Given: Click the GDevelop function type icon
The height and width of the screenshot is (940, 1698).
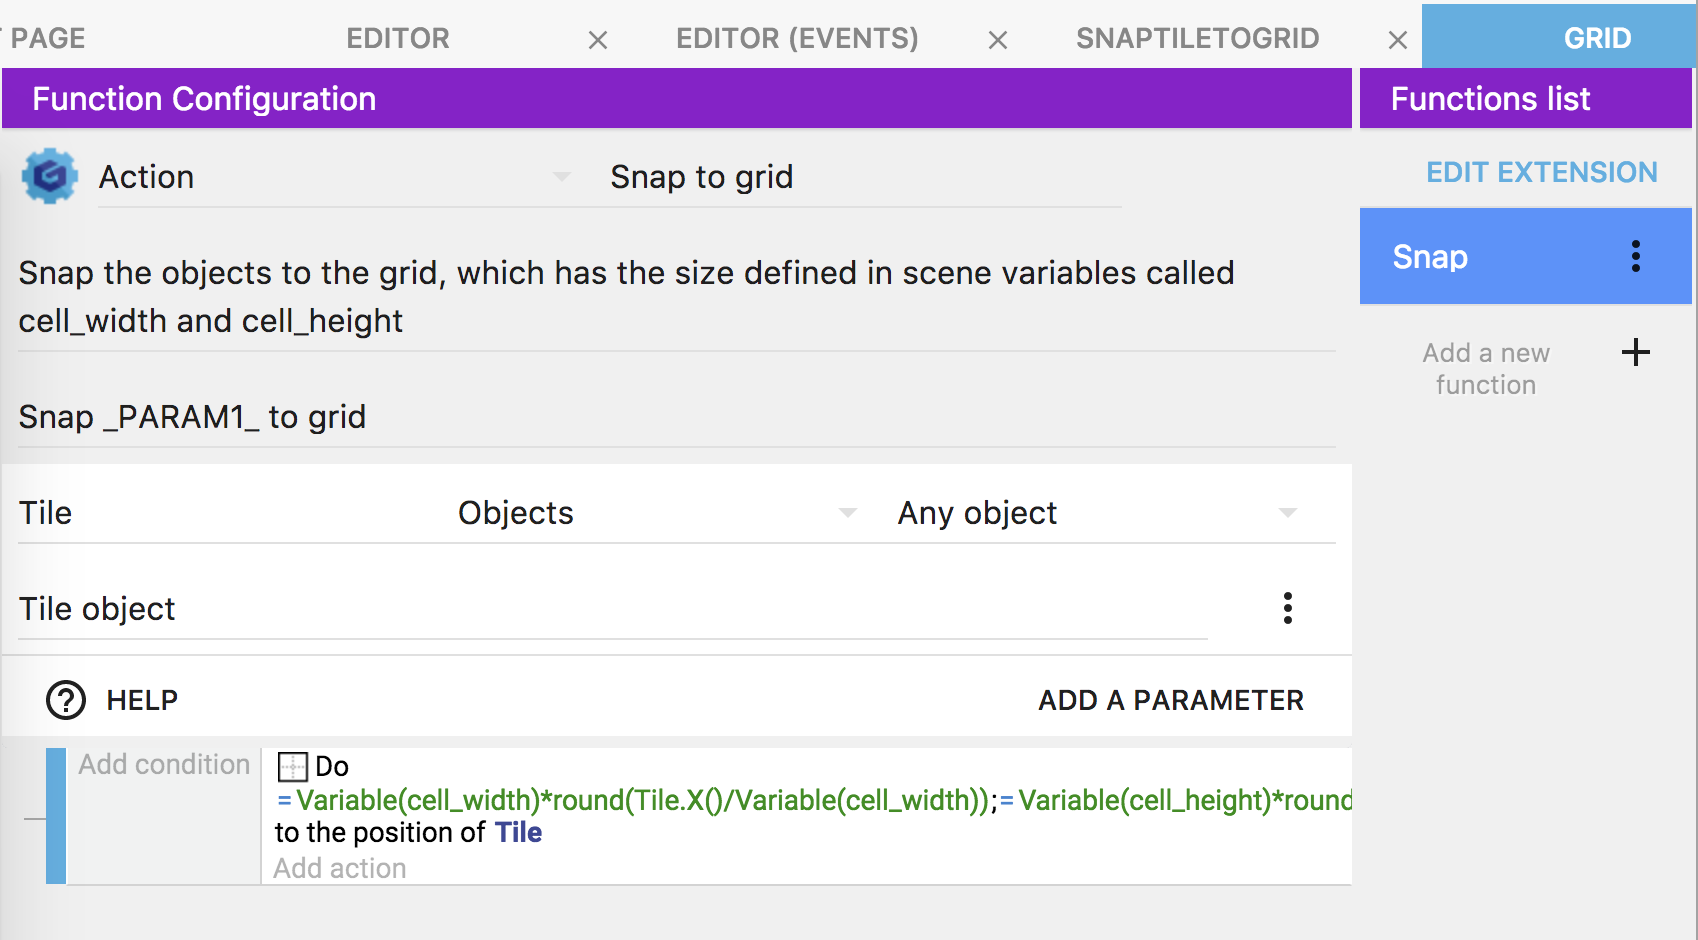Looking at the screenshot, I should pos(49,177).
